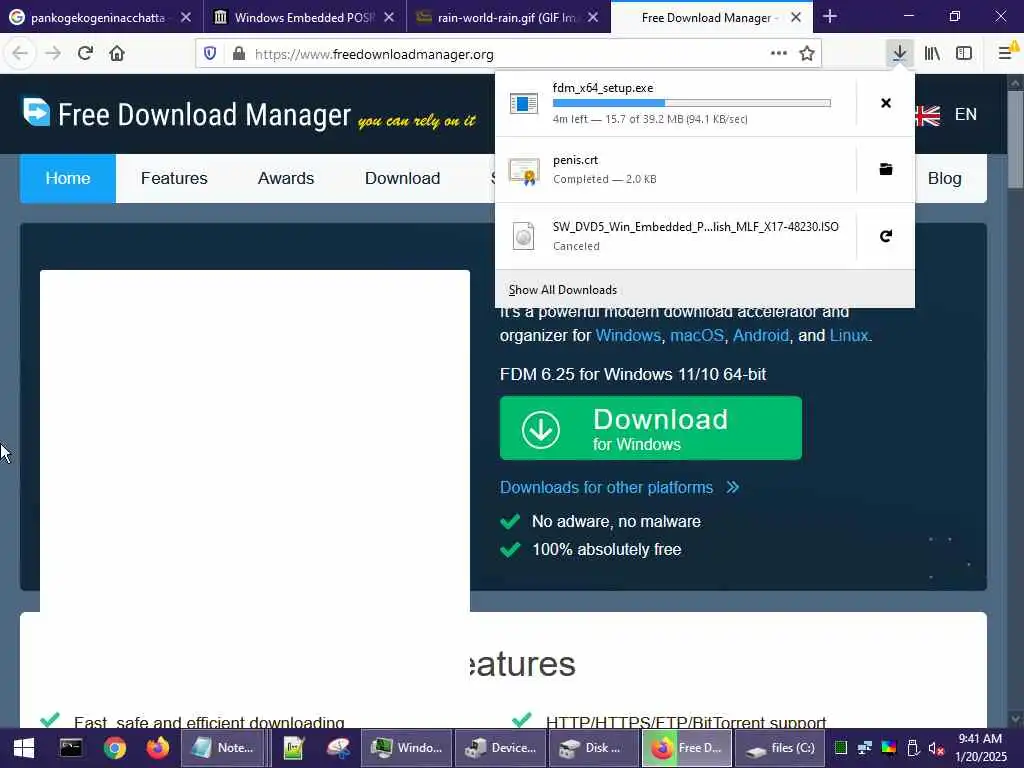Bookmark this page with the star icon
Screen dimensions: 1024x768
click(x=807, y=54)
